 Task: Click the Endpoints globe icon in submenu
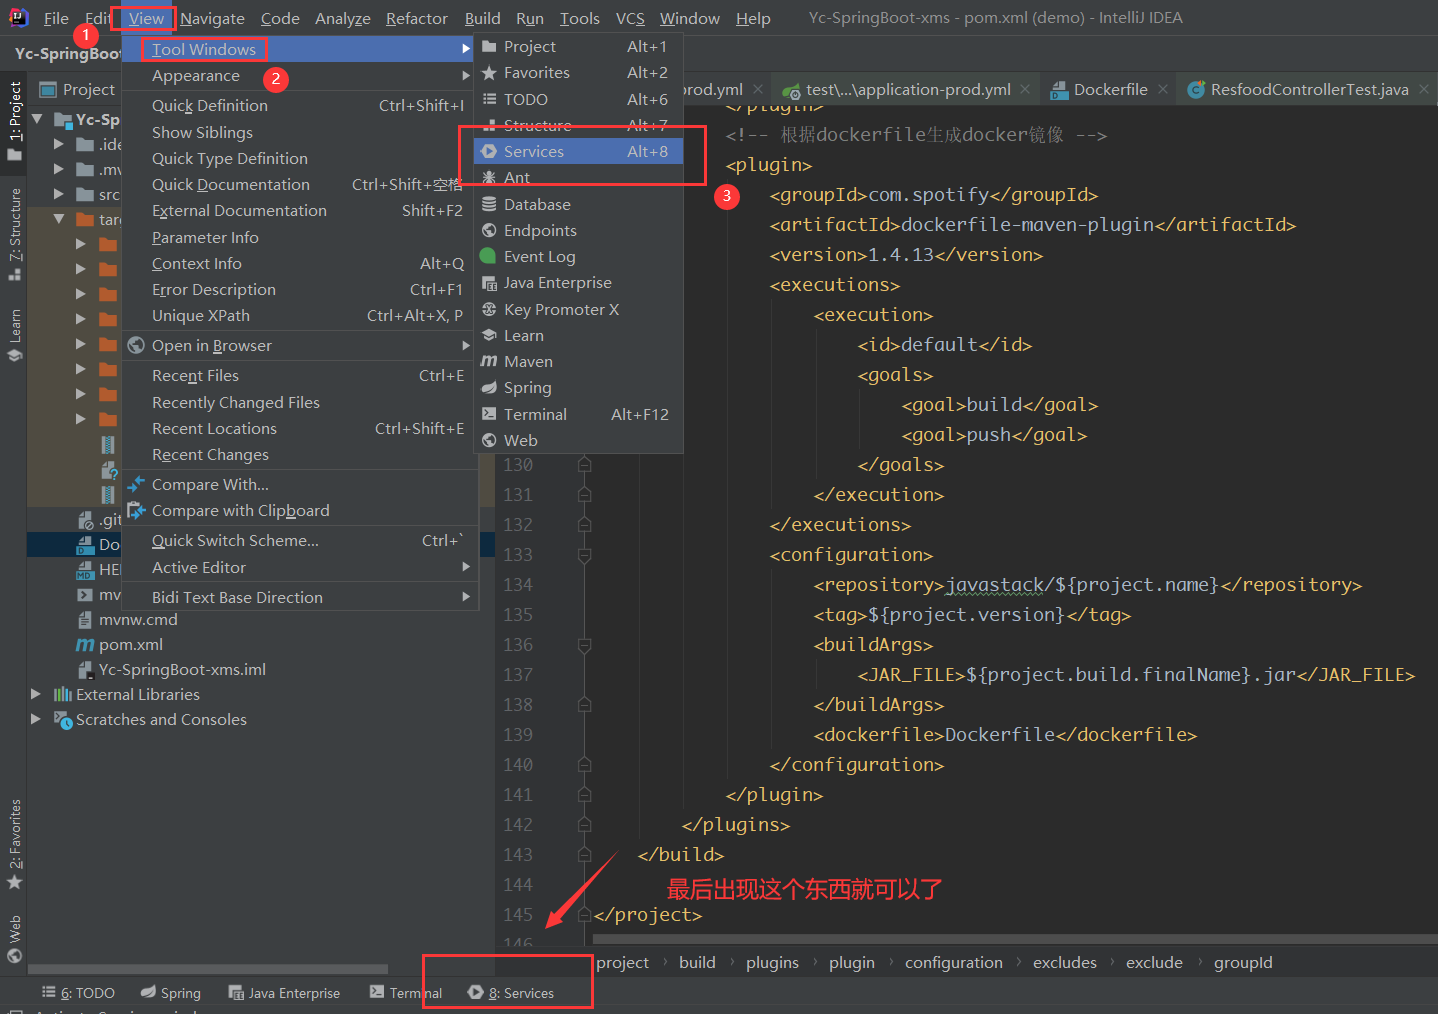(x=489, y=230)
